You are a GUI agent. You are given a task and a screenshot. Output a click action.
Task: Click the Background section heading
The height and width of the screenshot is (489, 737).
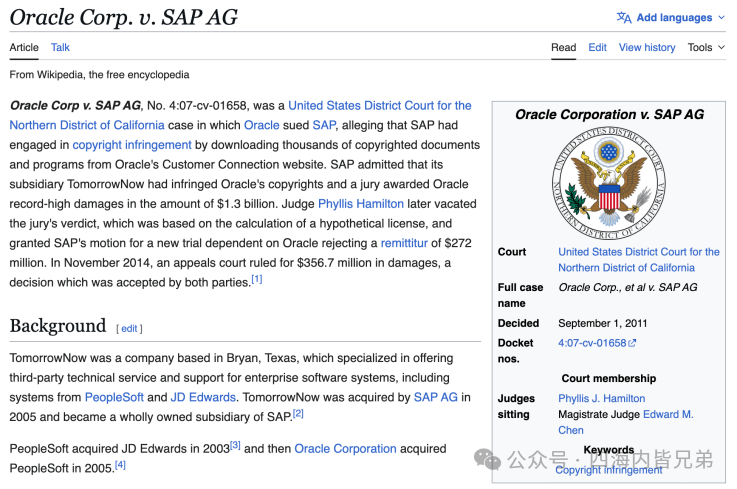[x=58, y=326]
